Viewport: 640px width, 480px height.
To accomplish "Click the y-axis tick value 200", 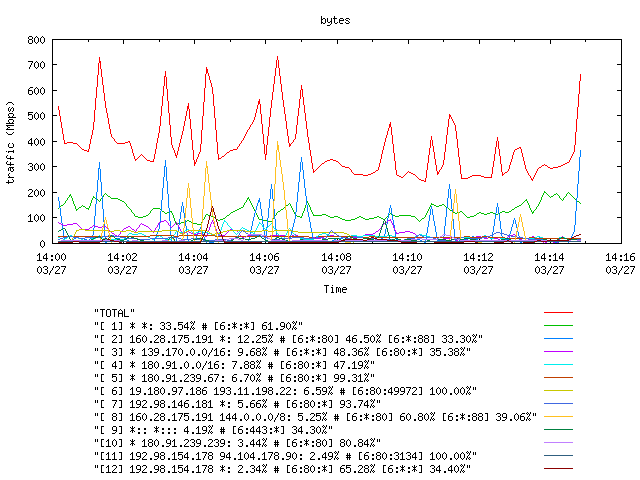I will pyautogui.click(x=36, y=193).
